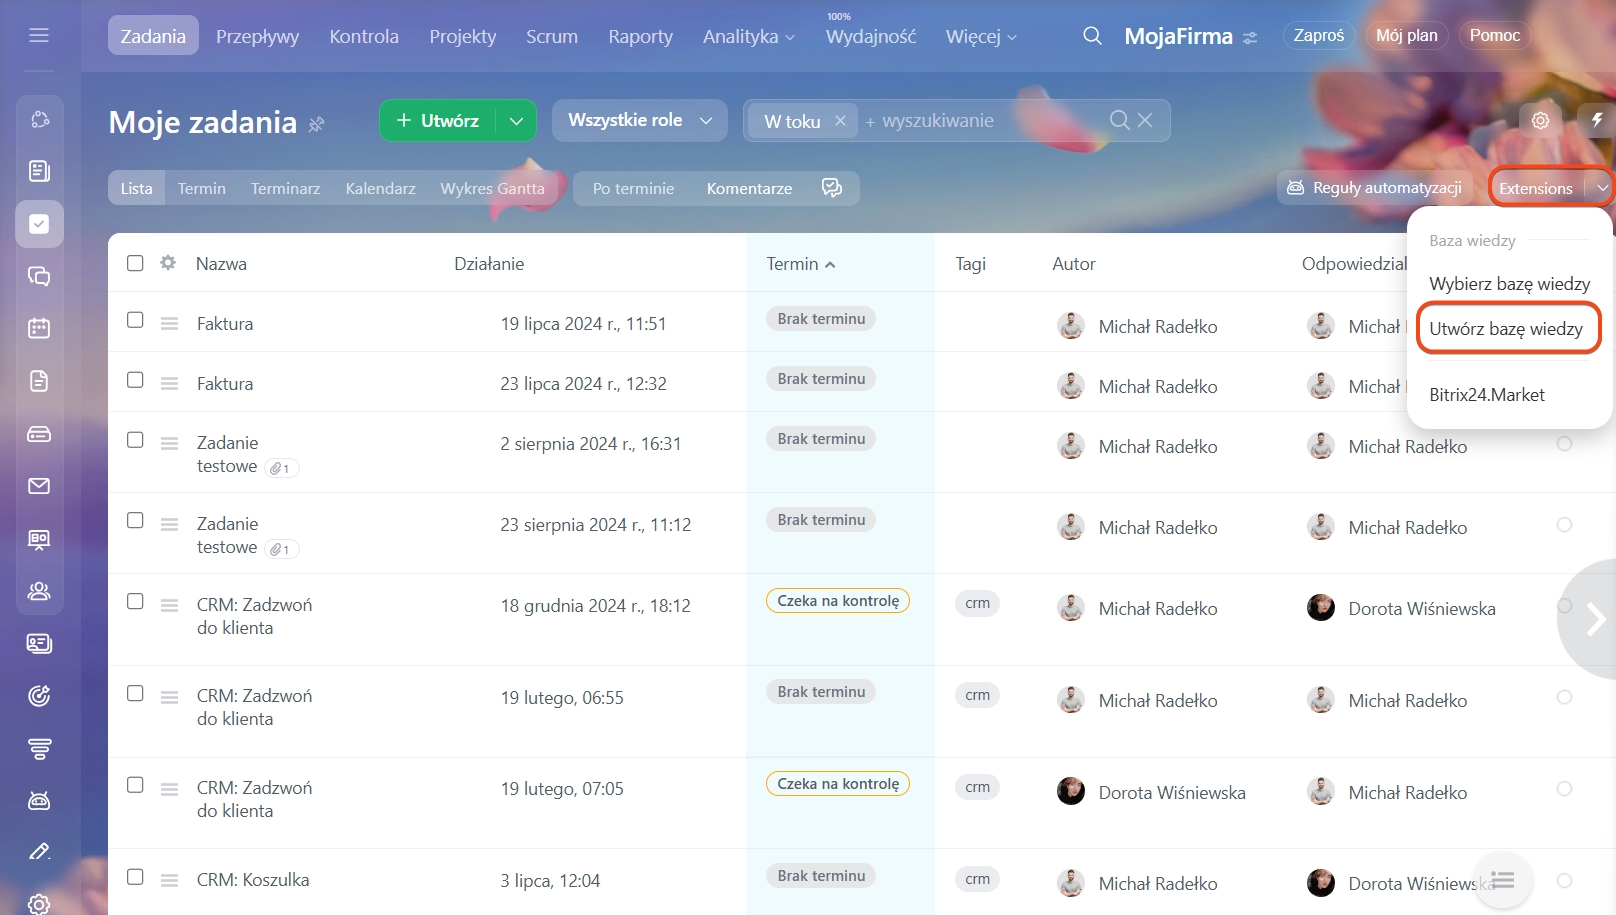Click the settings gear beside the lightning icon

pos(1540,120)
